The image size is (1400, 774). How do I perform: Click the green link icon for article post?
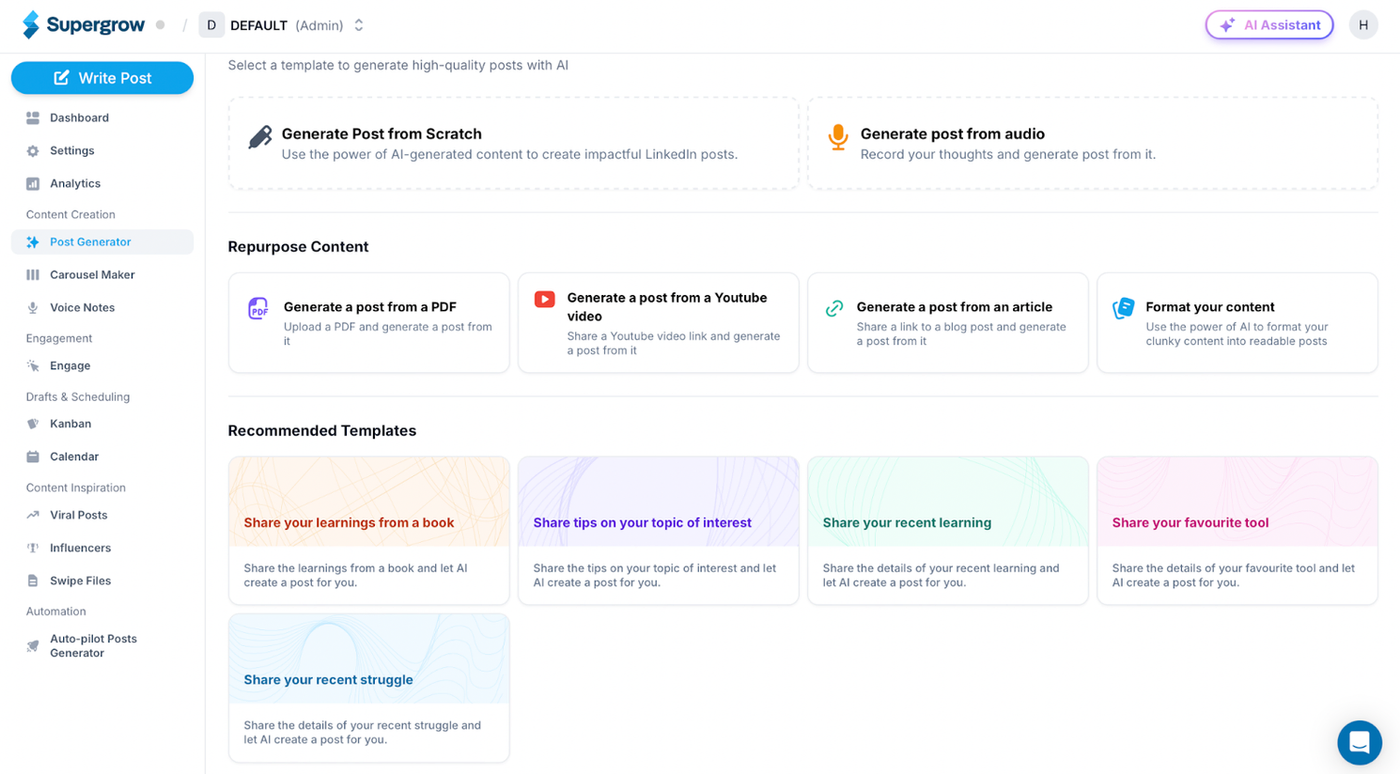click(x=834, y=308)
